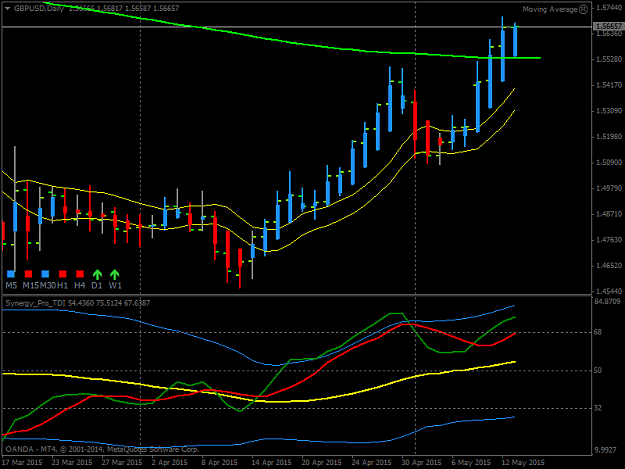Click the 1.54170 price scale value

609,85
